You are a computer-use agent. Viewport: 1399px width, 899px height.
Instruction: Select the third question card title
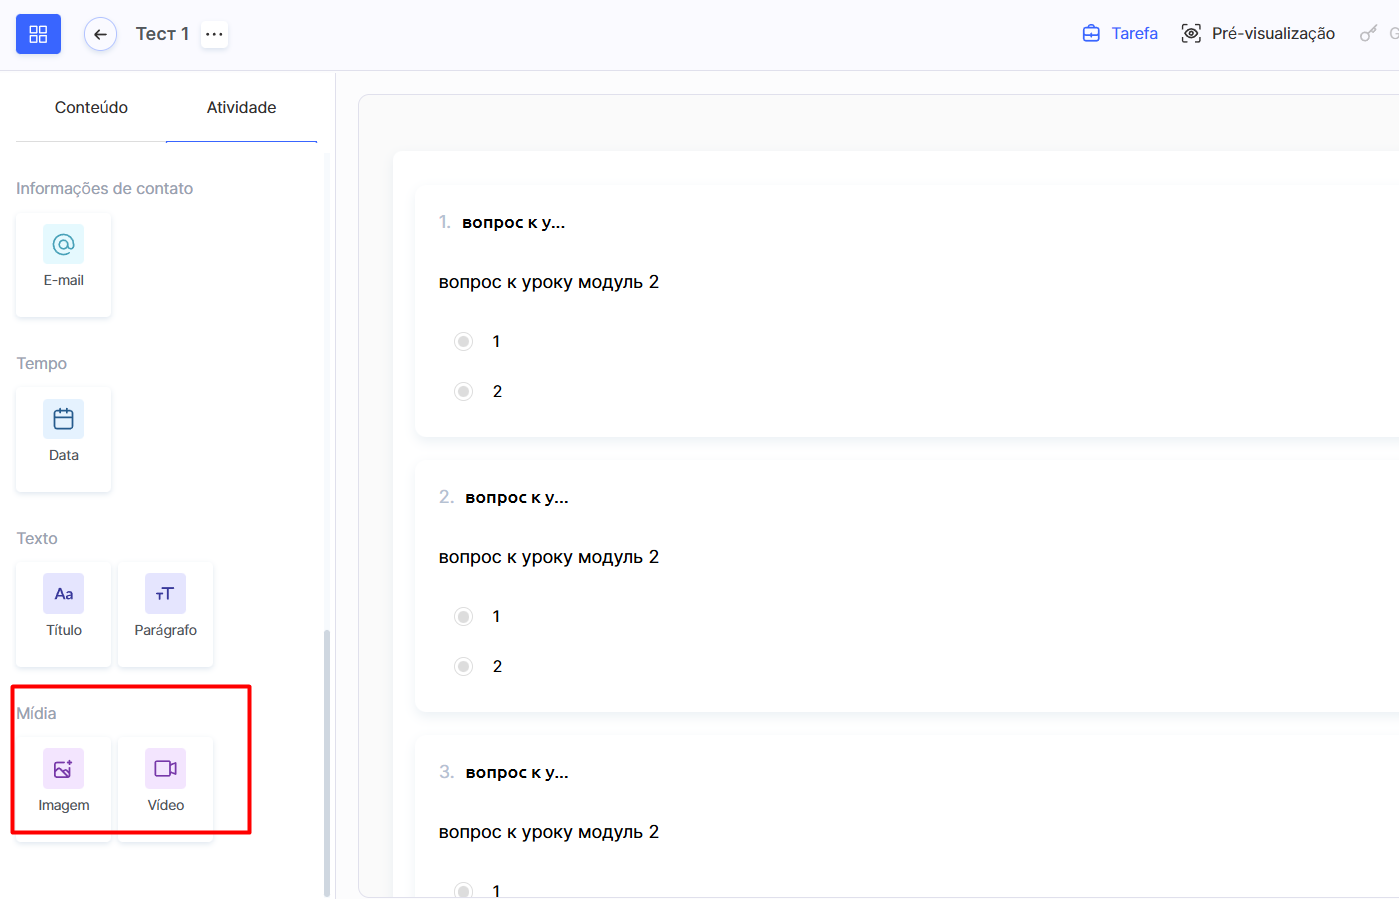click(x=516, y=773)
